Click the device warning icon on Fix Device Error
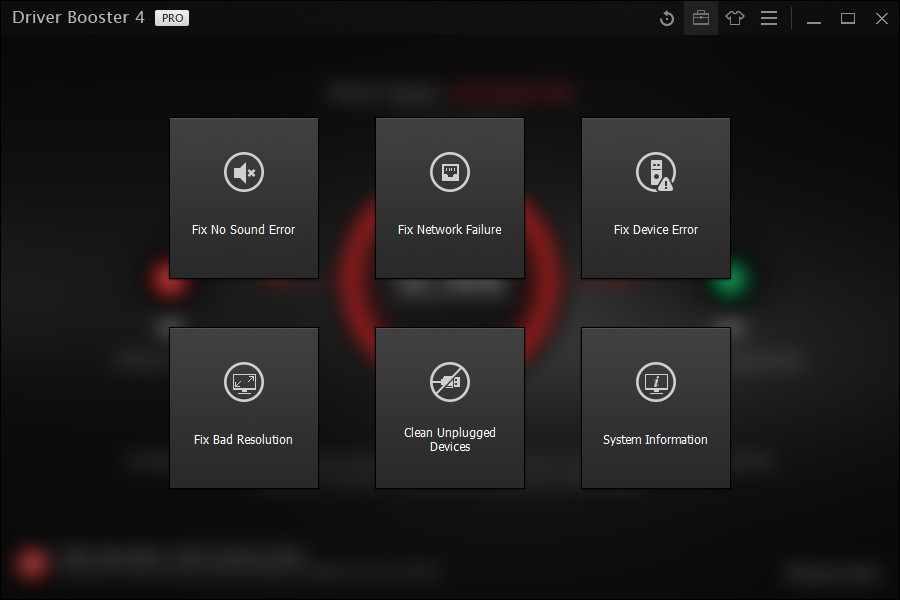This screenshot has width=900, height=600. 655,171
